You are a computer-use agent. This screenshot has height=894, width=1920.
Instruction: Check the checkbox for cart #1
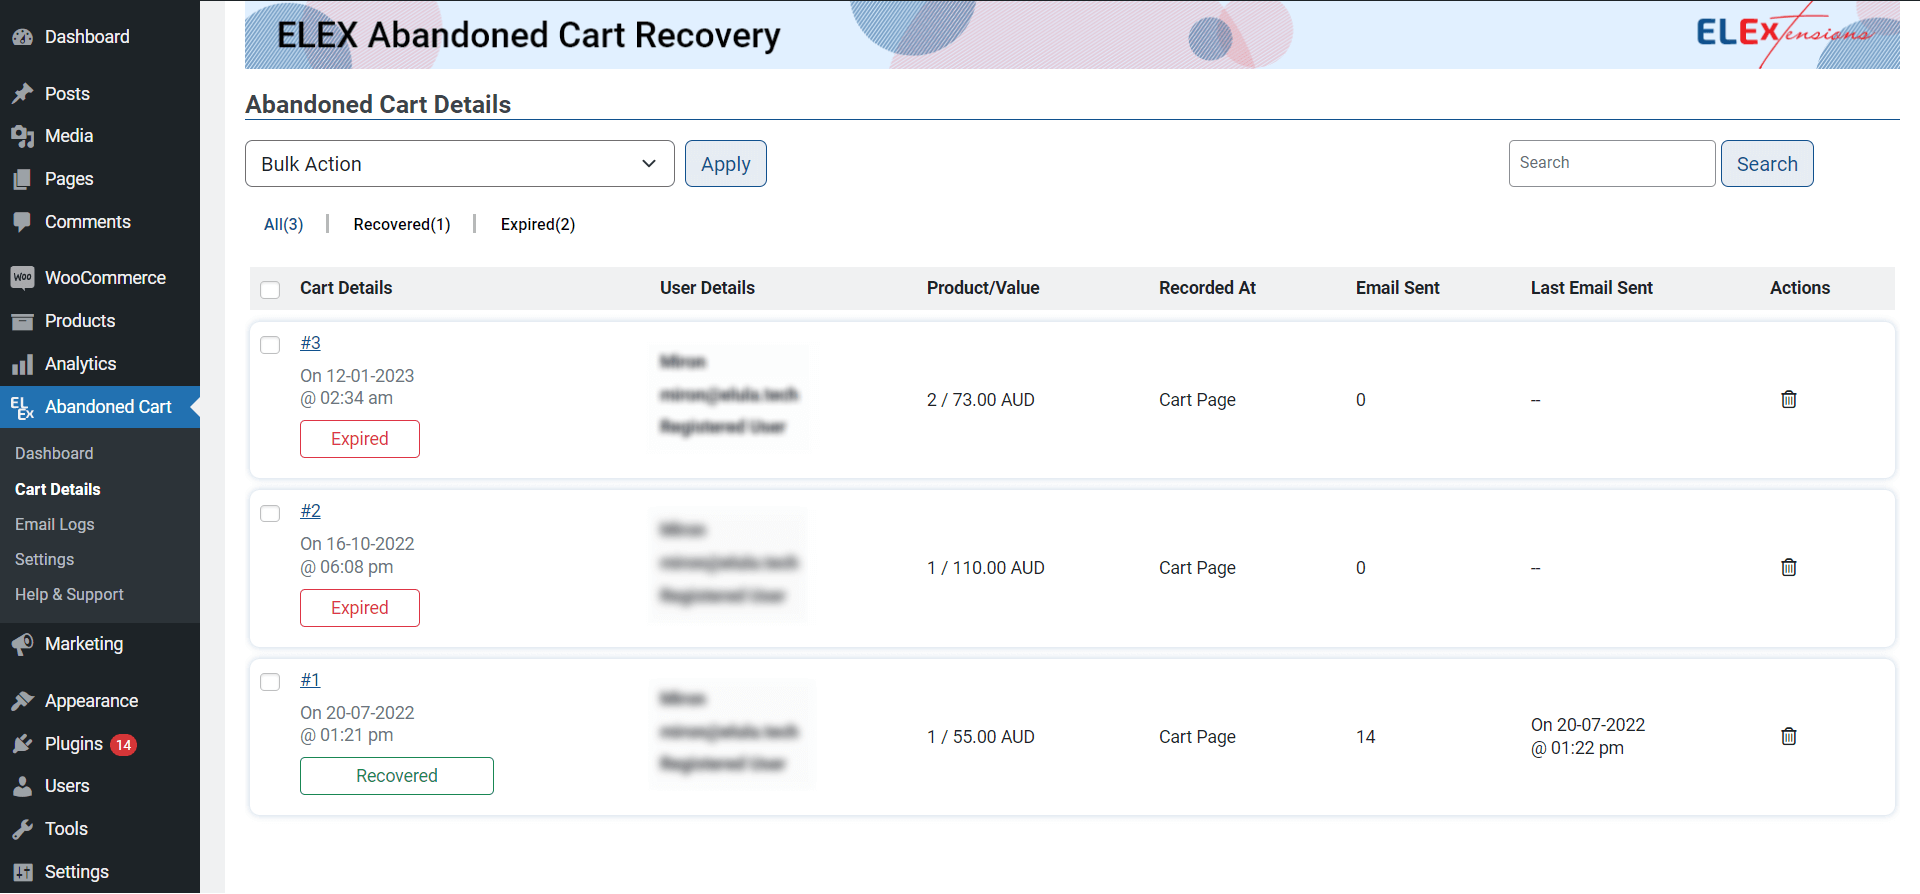(270, 682)
